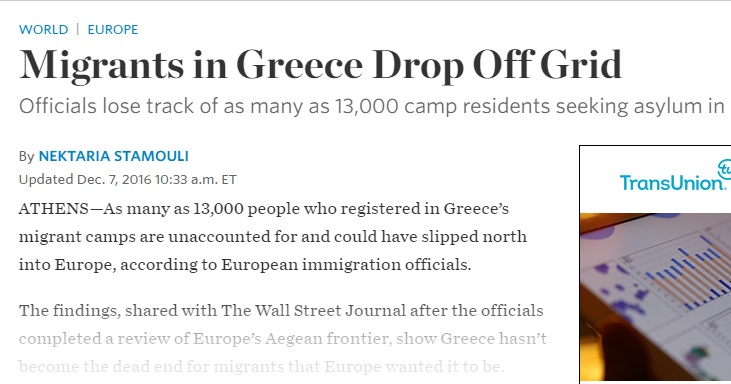
Task: Click the TransUnion circular tu logo icon
Action: [x=724, y=169]
